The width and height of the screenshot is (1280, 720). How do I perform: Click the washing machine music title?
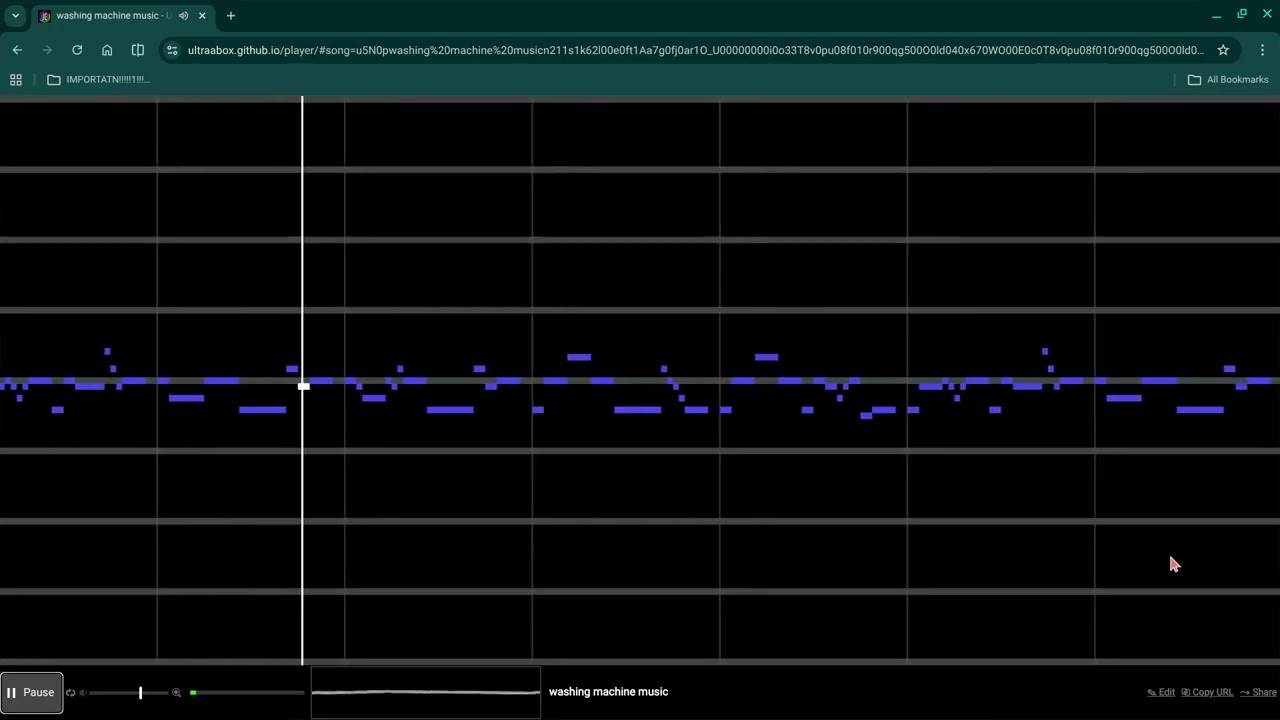pos(608,692)
